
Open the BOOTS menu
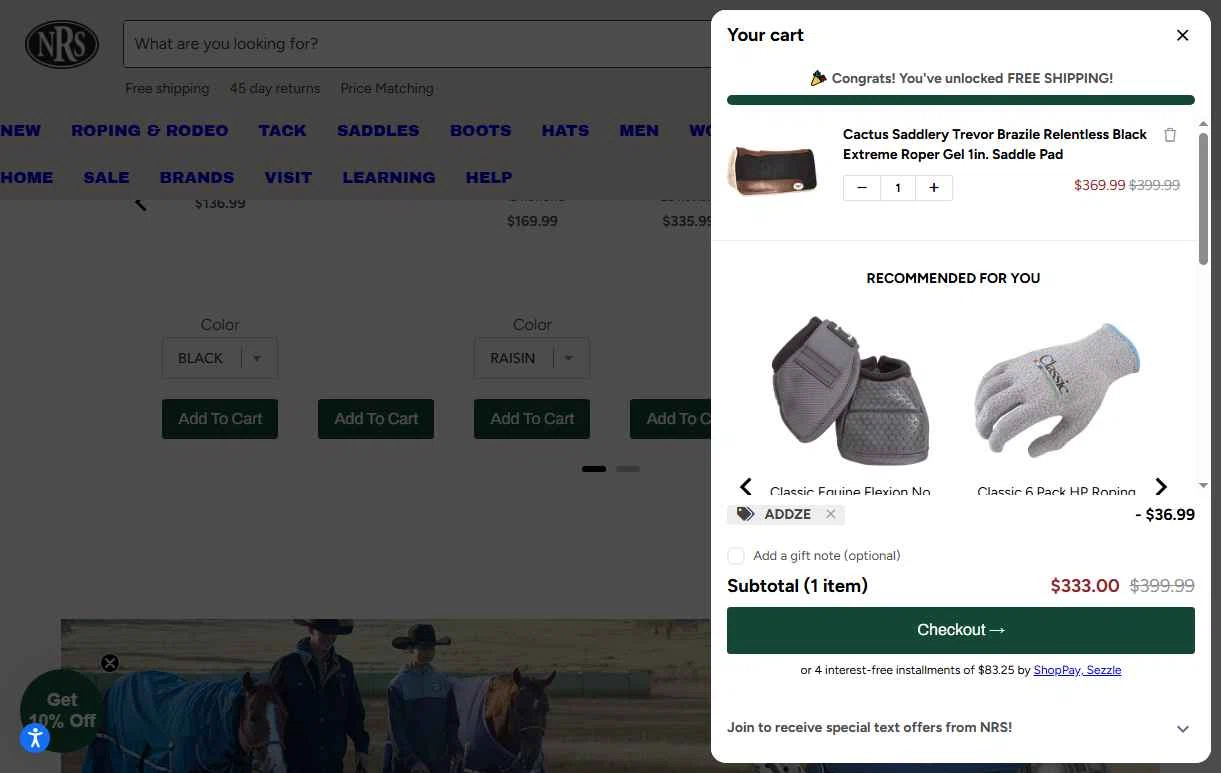(x=481, y=131)
